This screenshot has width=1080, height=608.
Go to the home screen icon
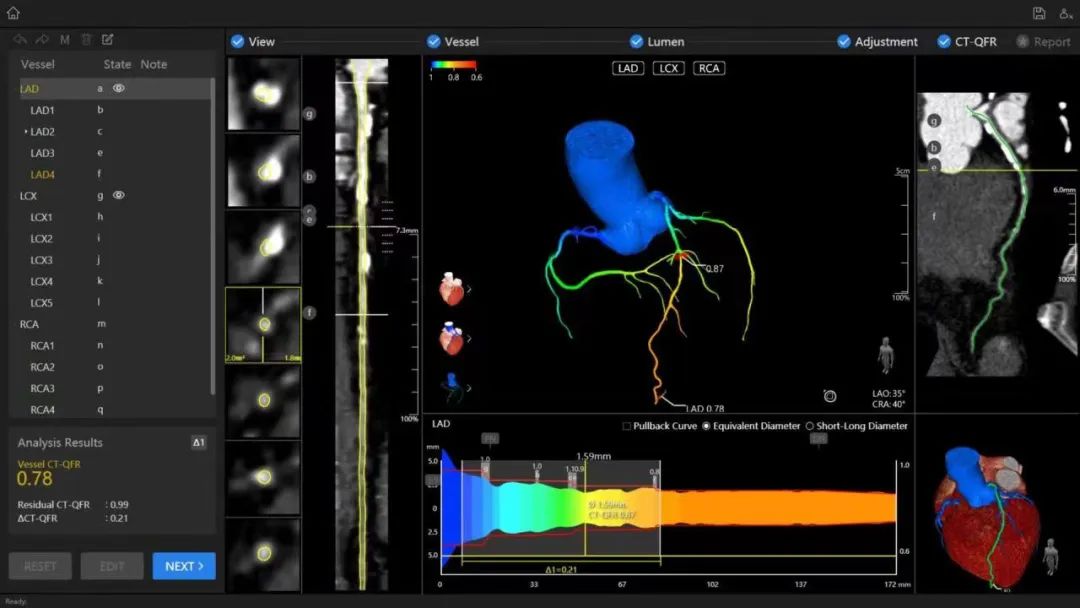[13, 13]
